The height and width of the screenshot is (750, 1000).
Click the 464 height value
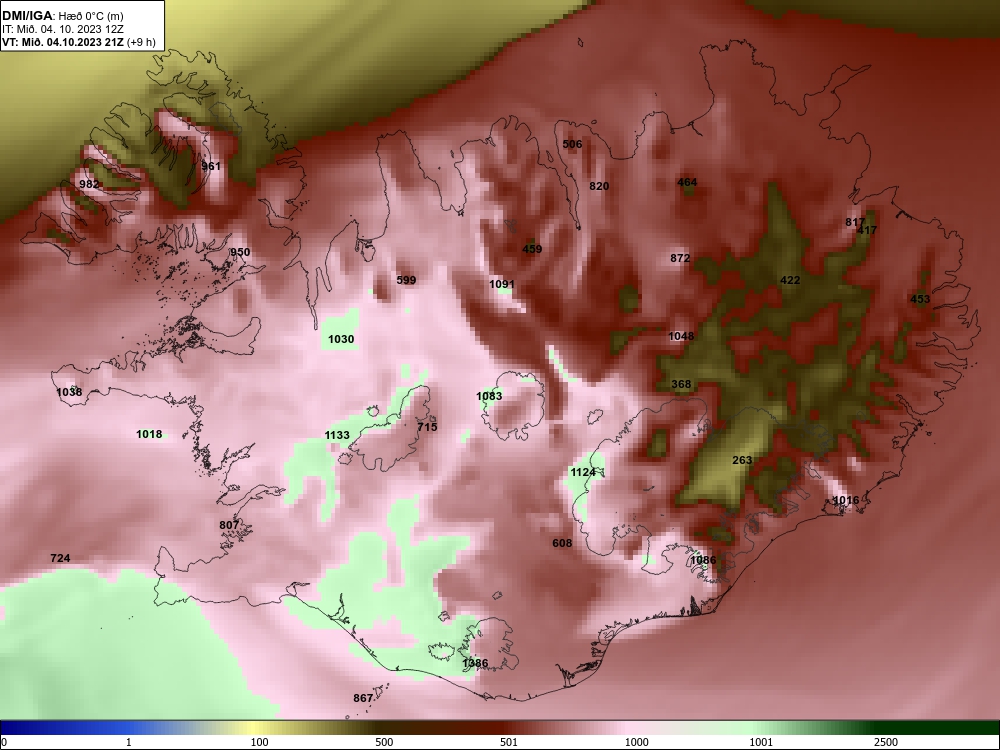687,182
